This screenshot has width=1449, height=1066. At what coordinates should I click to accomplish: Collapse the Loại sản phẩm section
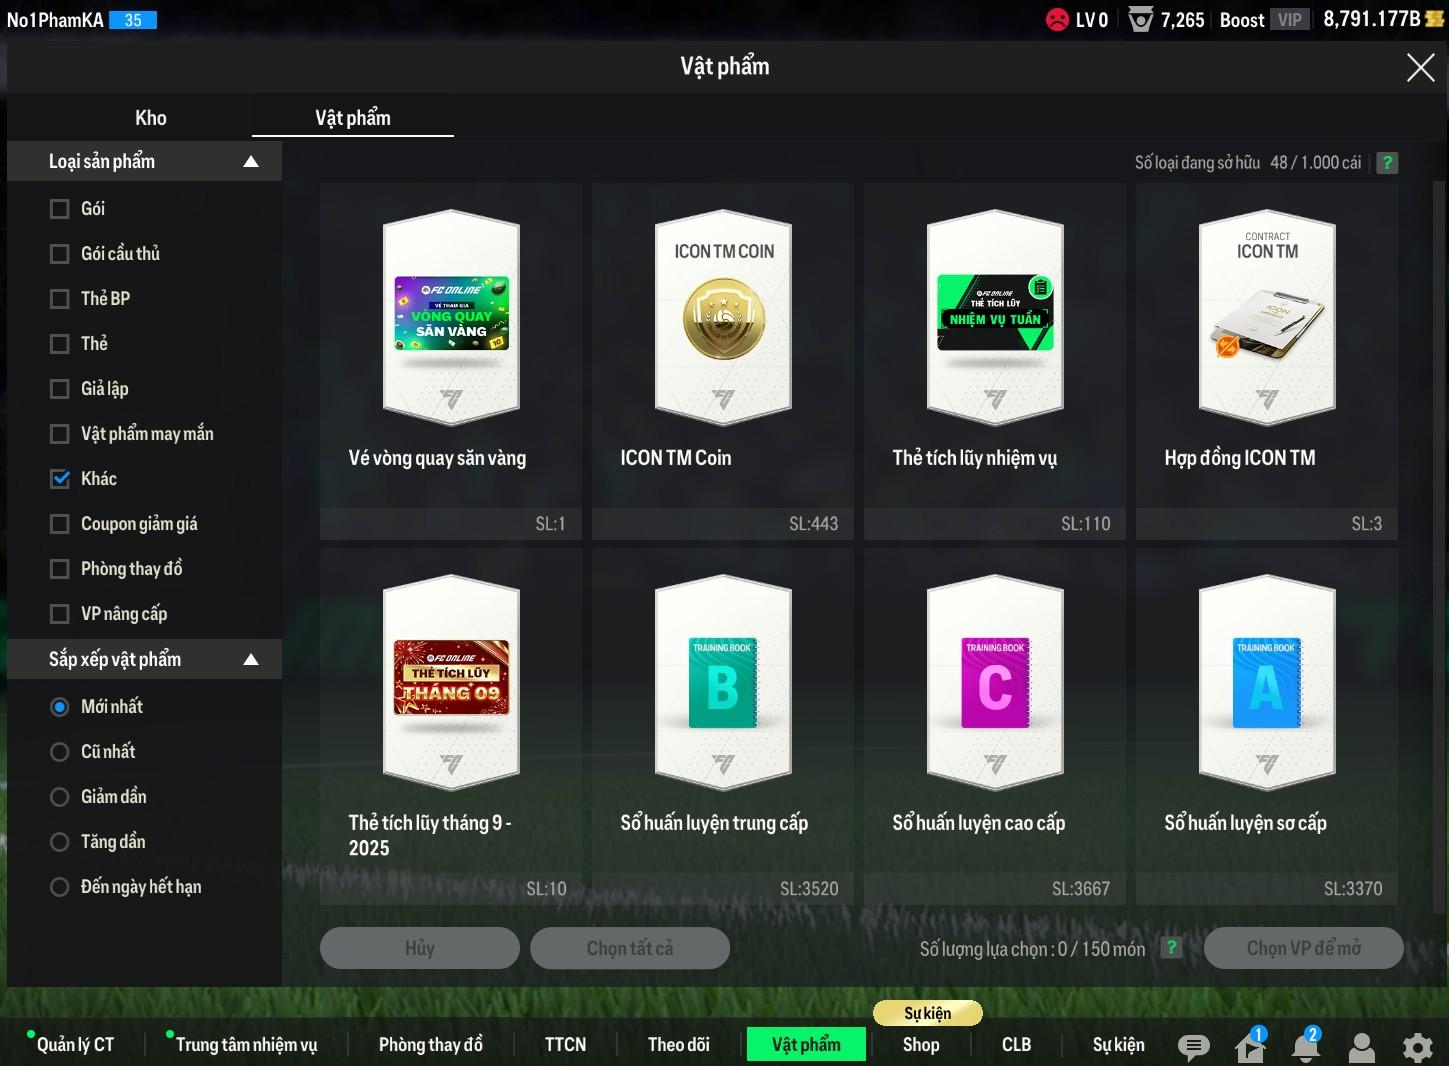pos(251,162)
